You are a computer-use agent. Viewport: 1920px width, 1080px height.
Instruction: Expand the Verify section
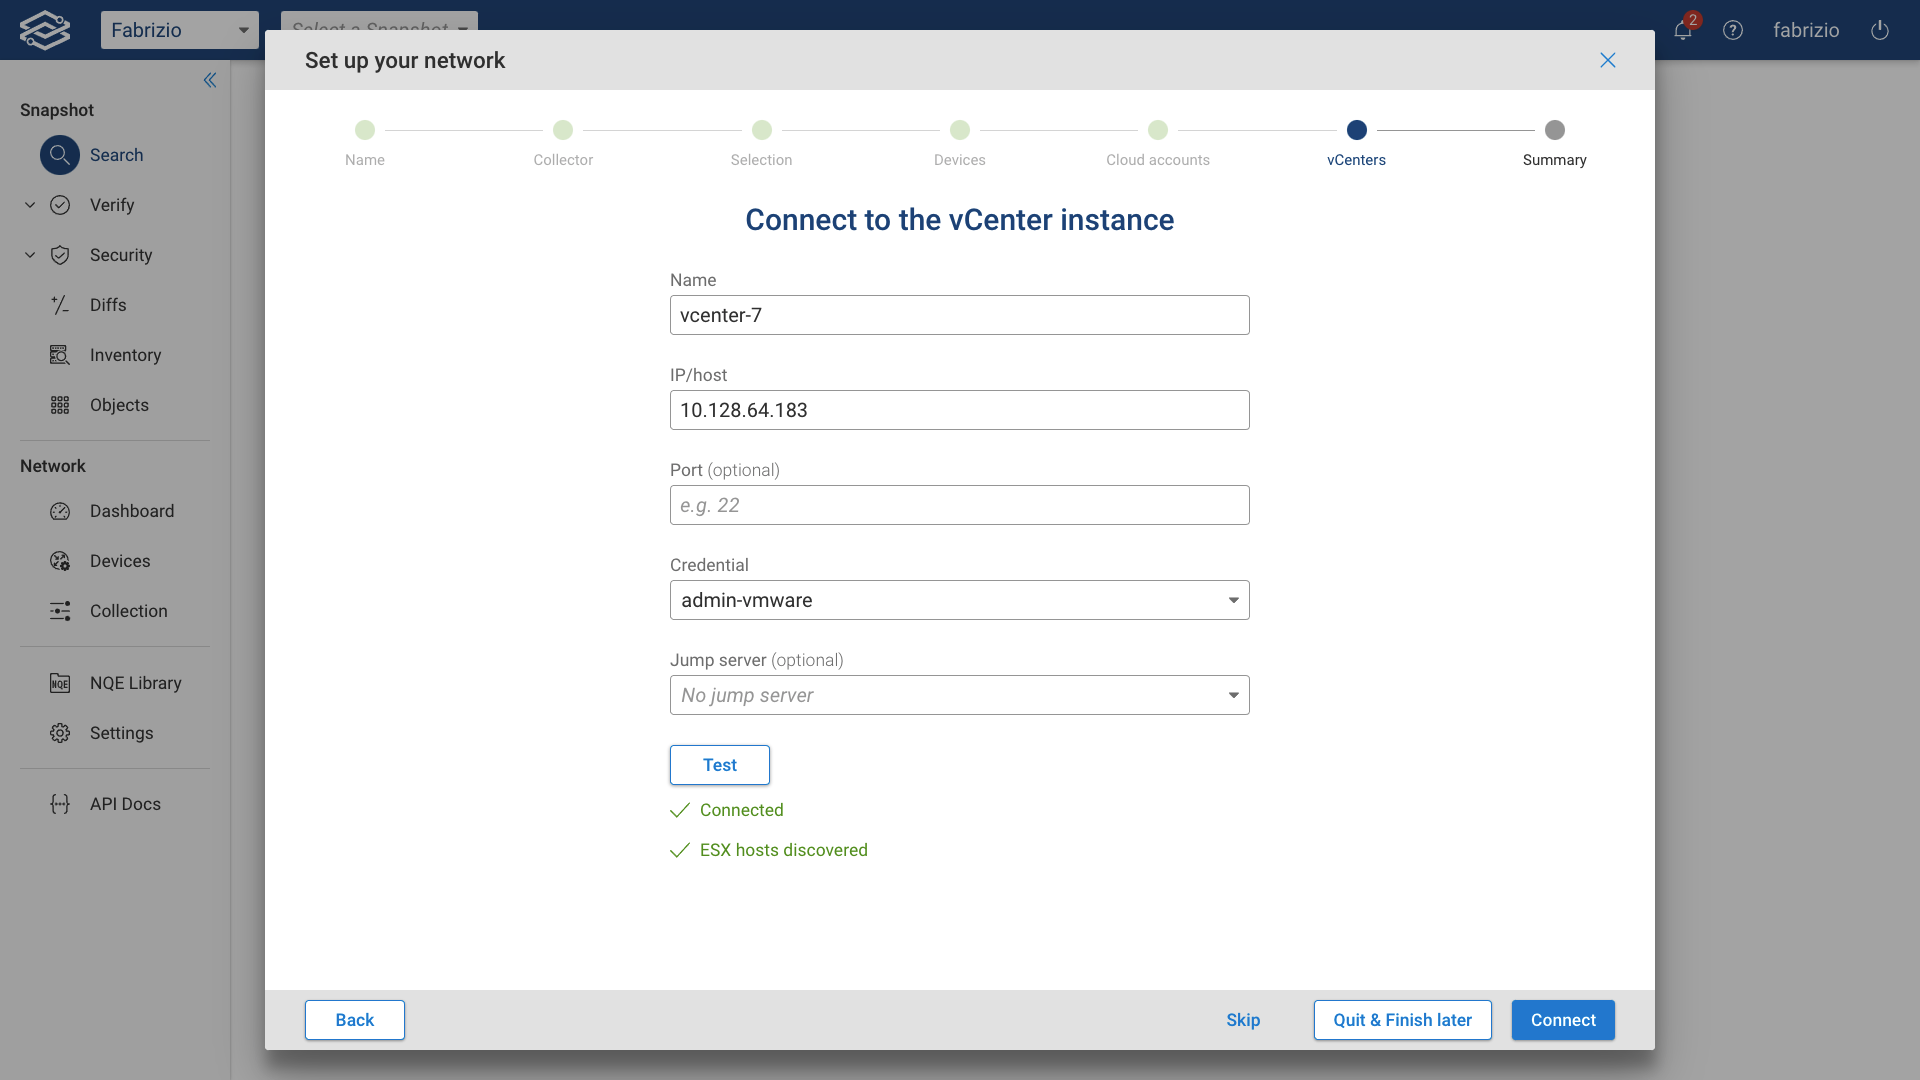[111, 205]
